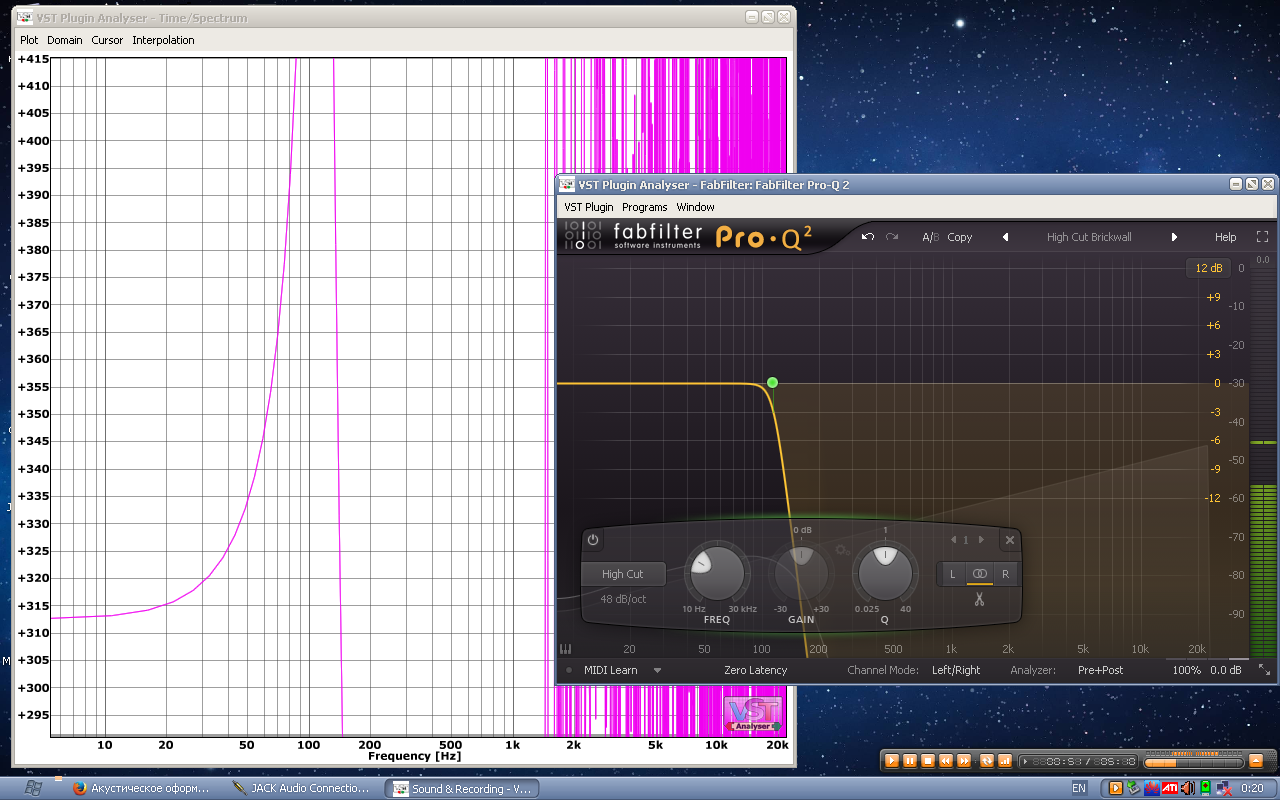The image size is (1280, 800).
Task: Open the Zero Latency processing mode menu
Action: (755, 670)
